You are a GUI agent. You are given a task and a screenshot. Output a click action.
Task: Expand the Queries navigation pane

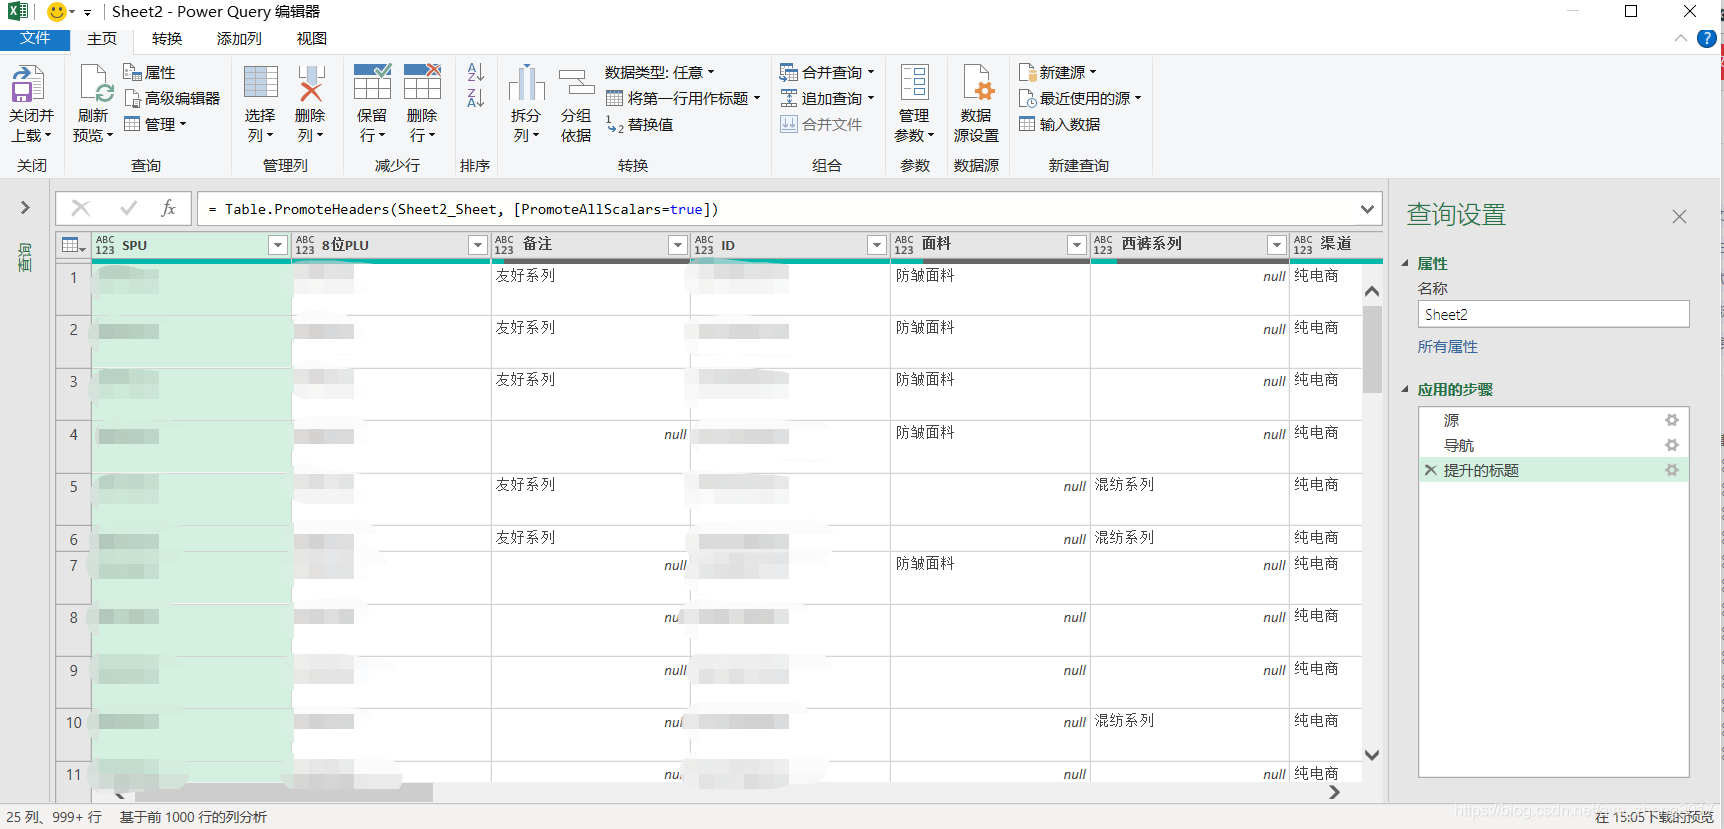pos(25,208)
